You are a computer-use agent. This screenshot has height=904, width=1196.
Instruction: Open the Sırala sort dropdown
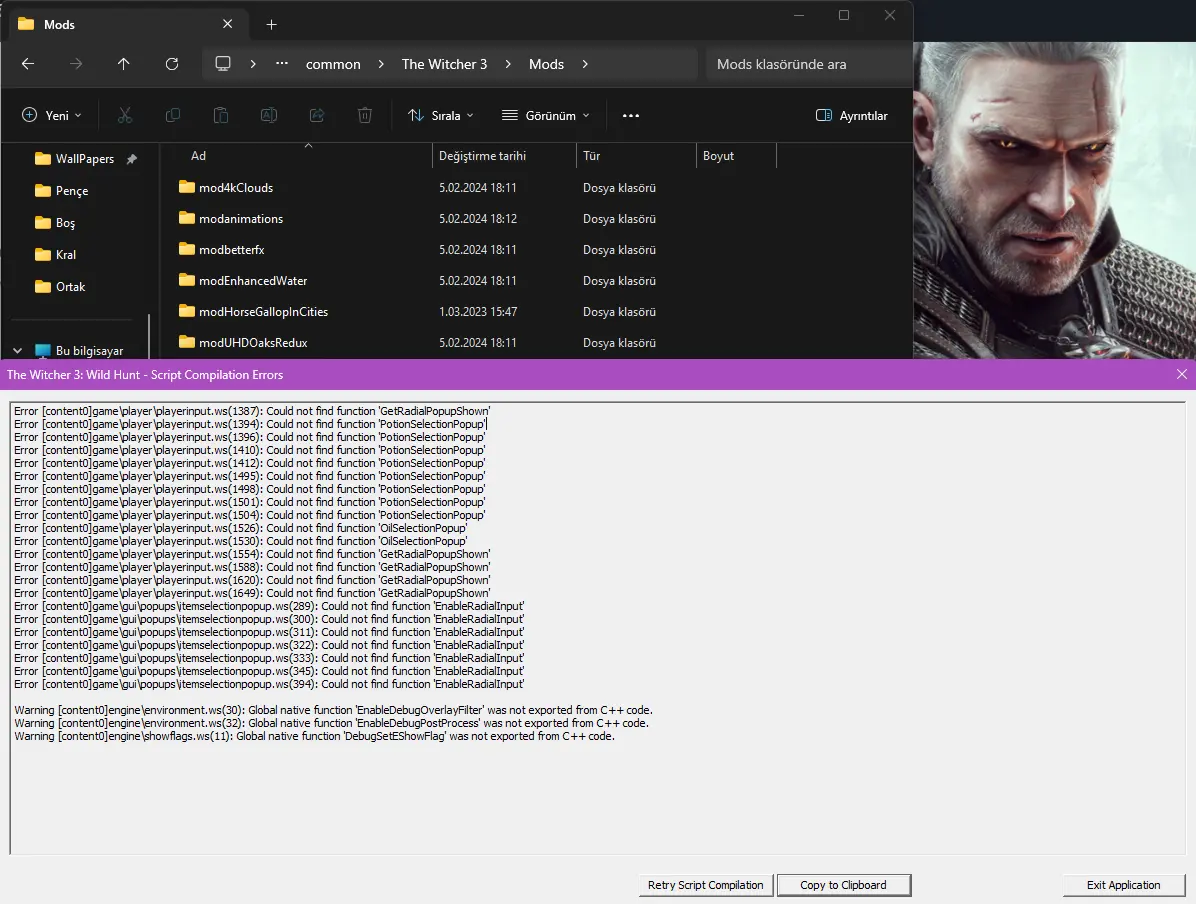coord(441,115)
